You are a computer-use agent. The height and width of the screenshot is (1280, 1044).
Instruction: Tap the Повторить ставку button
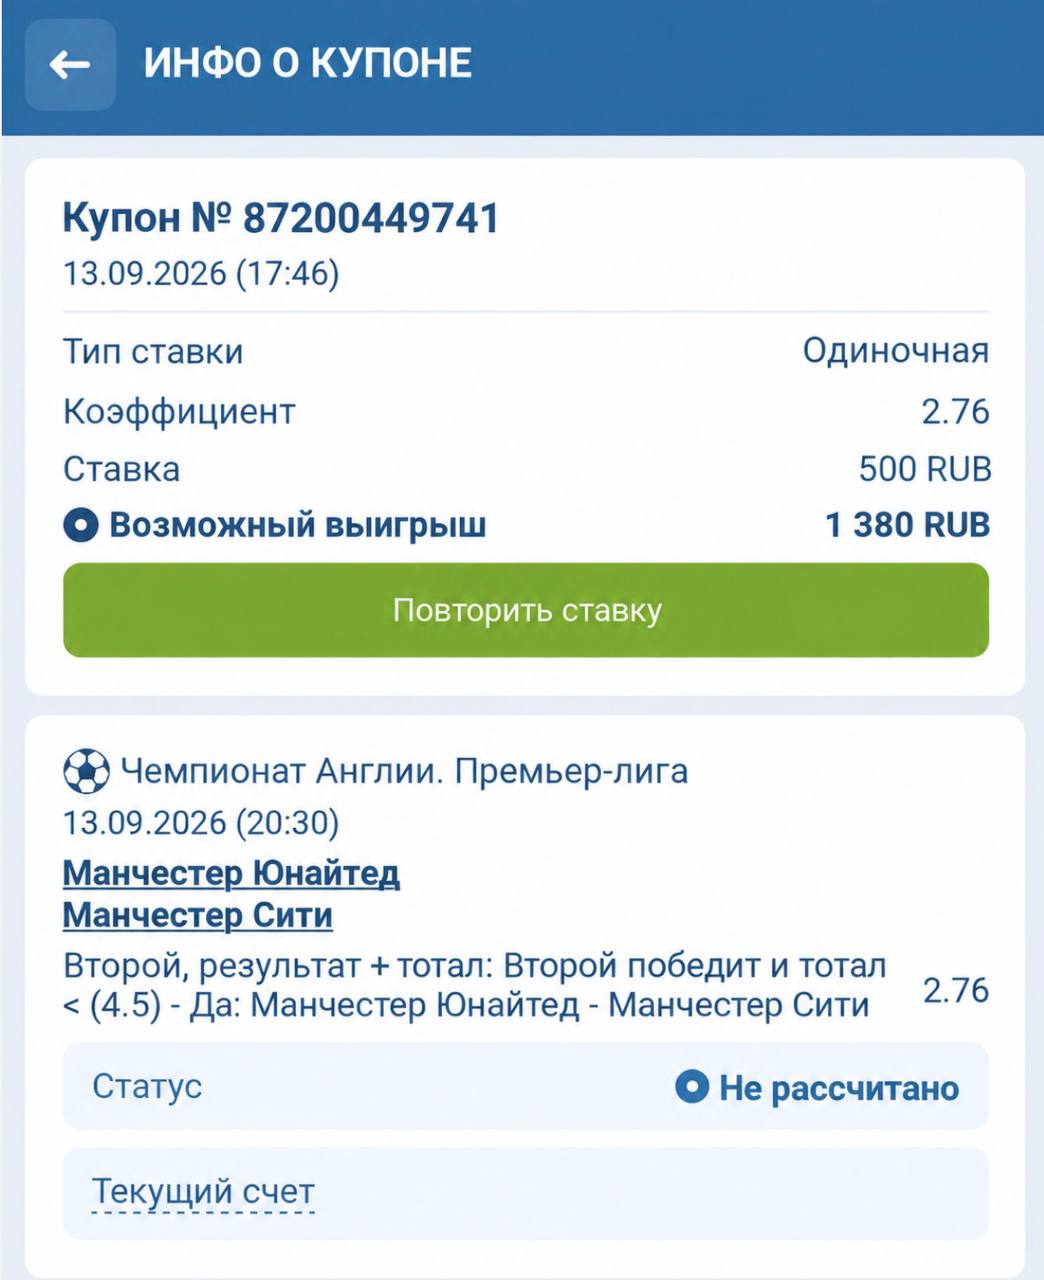click(526, 610)
